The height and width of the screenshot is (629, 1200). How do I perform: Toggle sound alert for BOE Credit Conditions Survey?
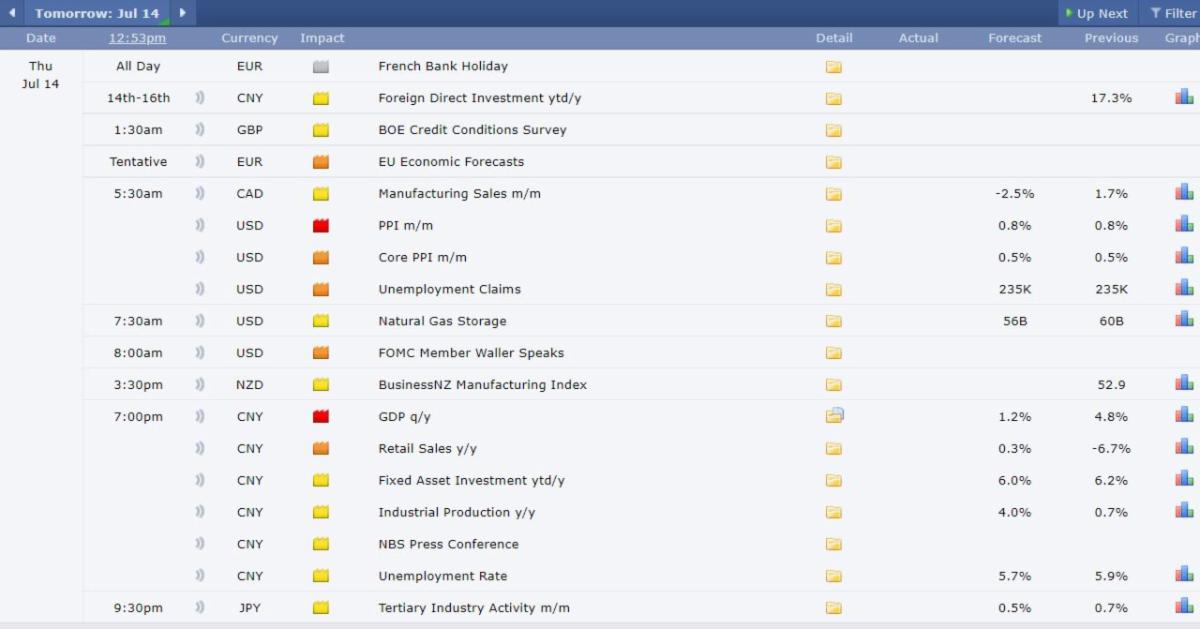pos(200,130)
